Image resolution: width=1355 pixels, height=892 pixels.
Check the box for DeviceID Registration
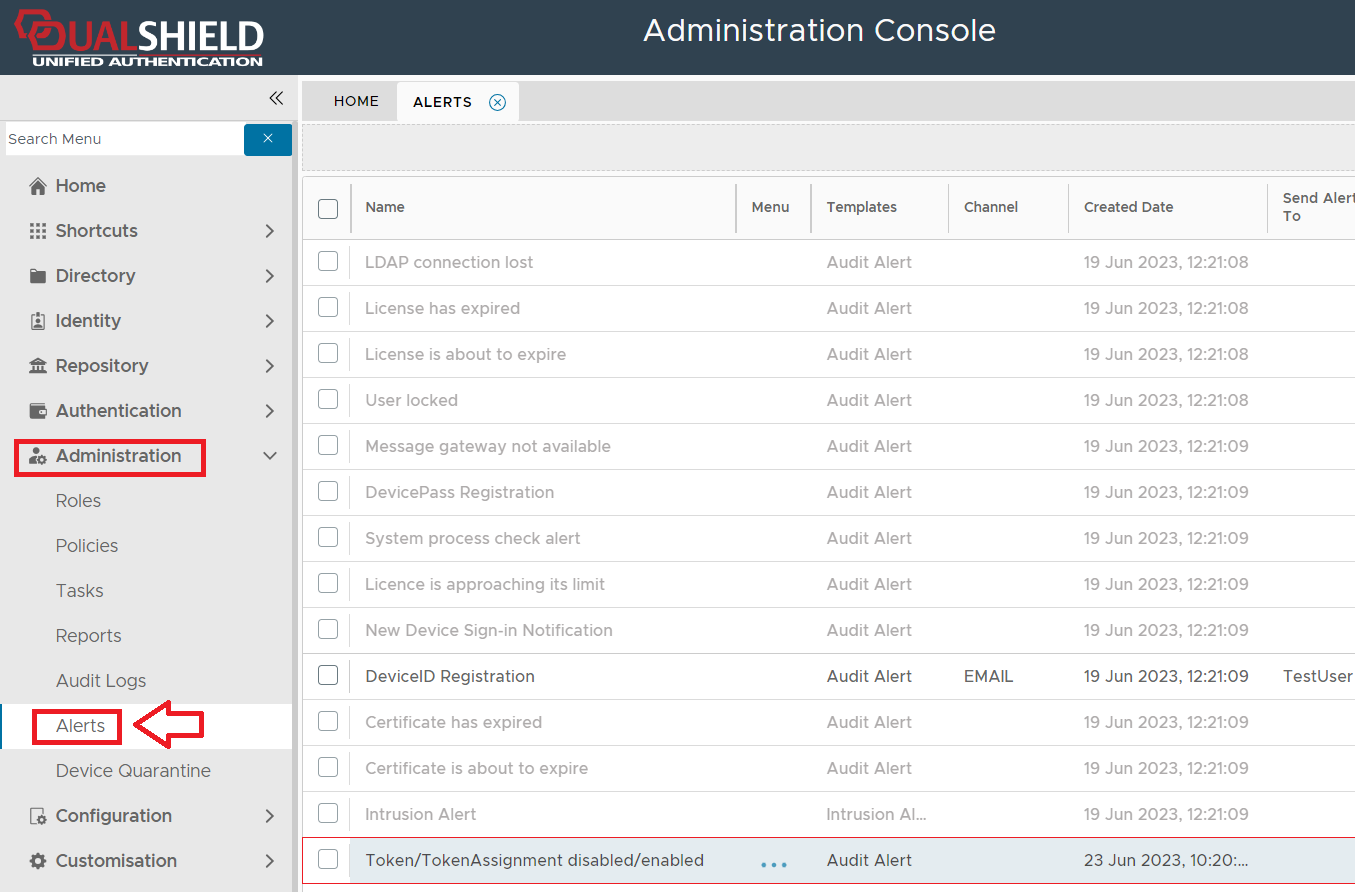tap(328, 676)
